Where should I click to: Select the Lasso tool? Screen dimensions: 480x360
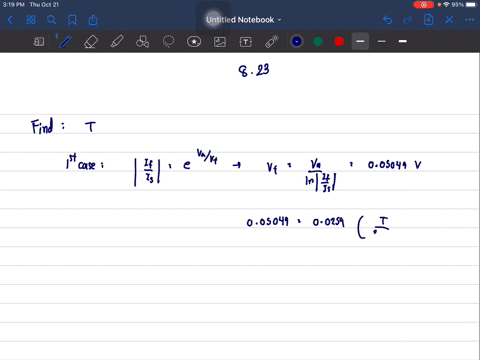click(x=168, y=42)
